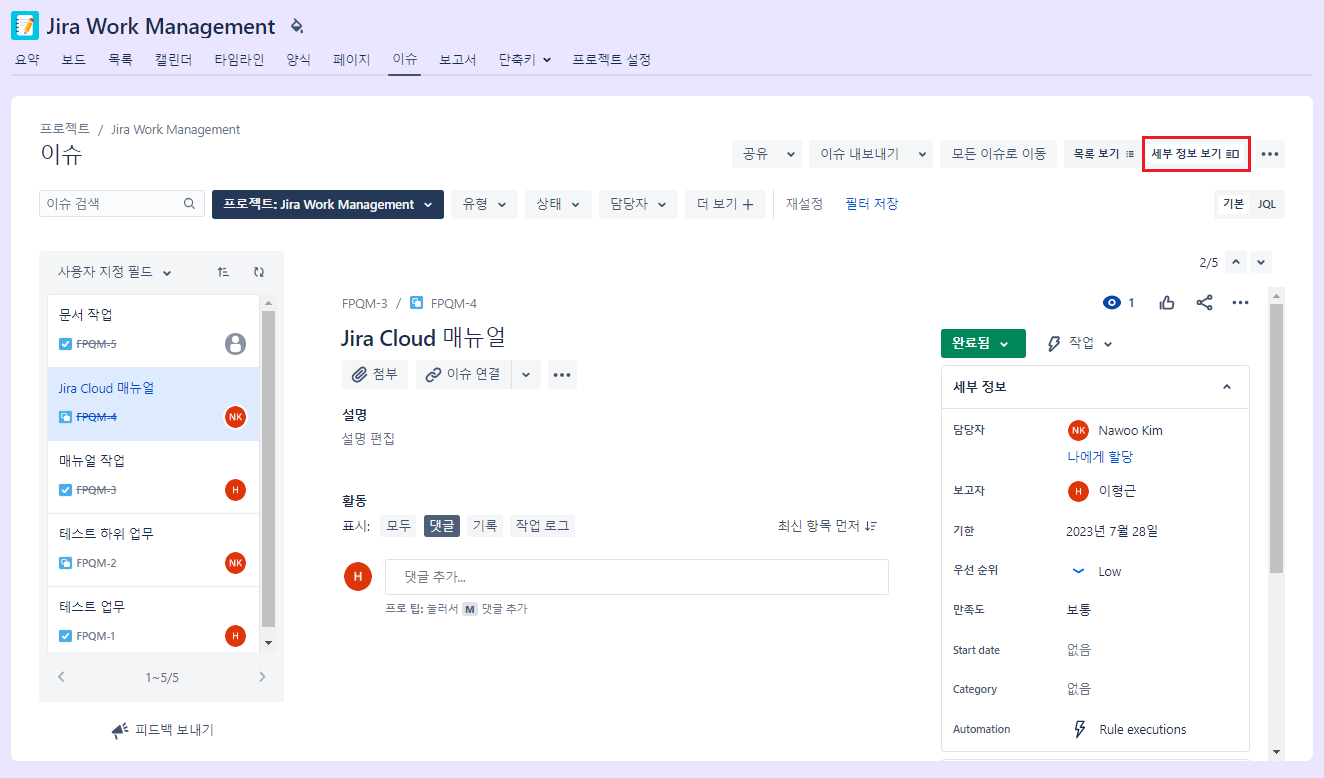1324x778 pixels.
Task: Go to the next issue with down arrow
Action: [1261, 263]
